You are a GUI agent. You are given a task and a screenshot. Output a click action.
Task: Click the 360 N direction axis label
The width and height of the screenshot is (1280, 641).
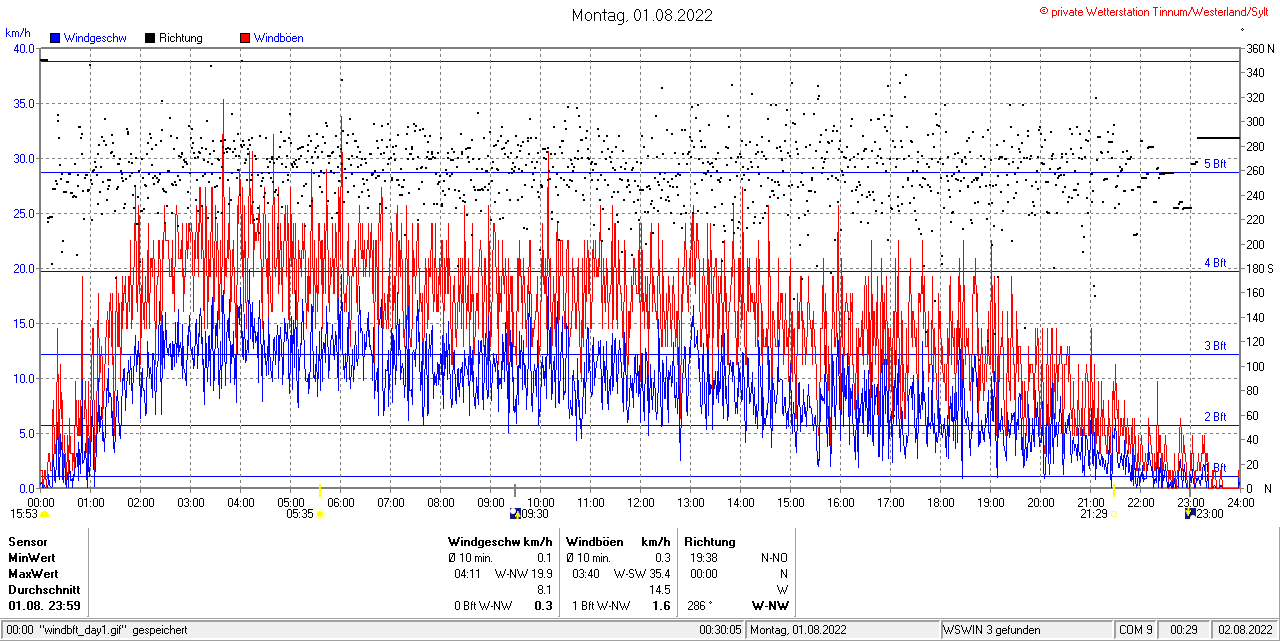[1260, 48]
